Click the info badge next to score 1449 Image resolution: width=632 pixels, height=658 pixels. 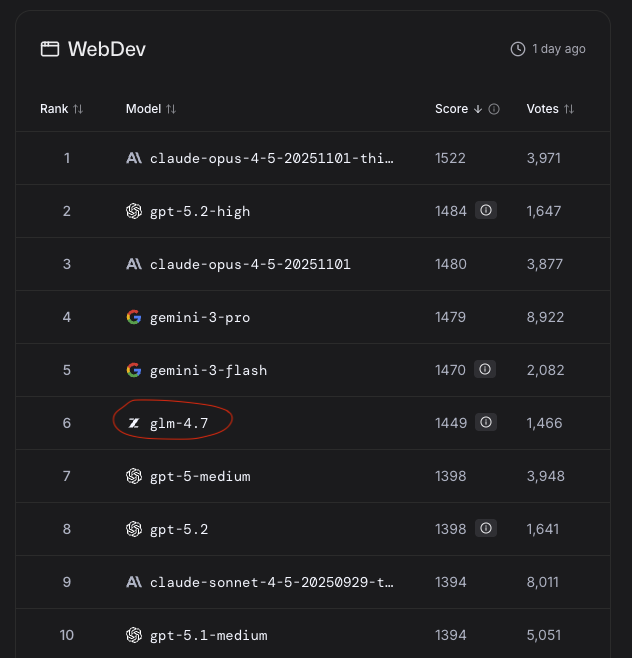pyautogui.click(x=486, y=423)
